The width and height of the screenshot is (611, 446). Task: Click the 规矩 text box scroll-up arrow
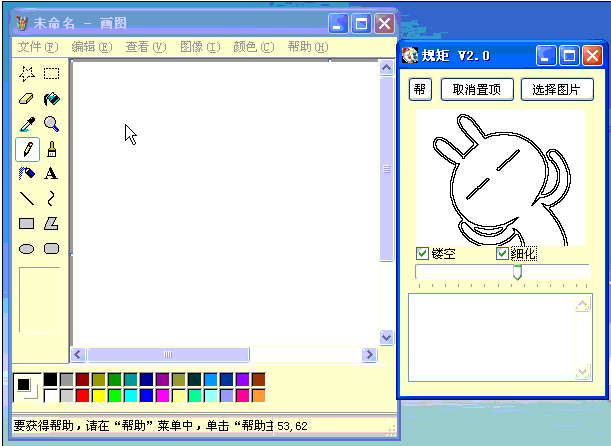[583, 304]
